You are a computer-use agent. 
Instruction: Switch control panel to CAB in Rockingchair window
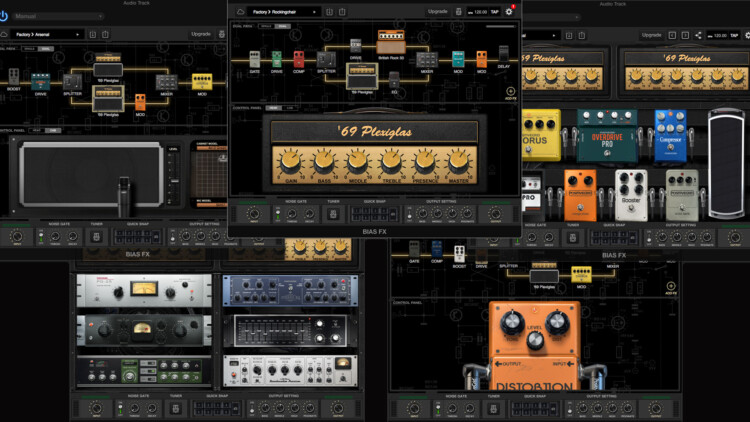click(289, 108)
